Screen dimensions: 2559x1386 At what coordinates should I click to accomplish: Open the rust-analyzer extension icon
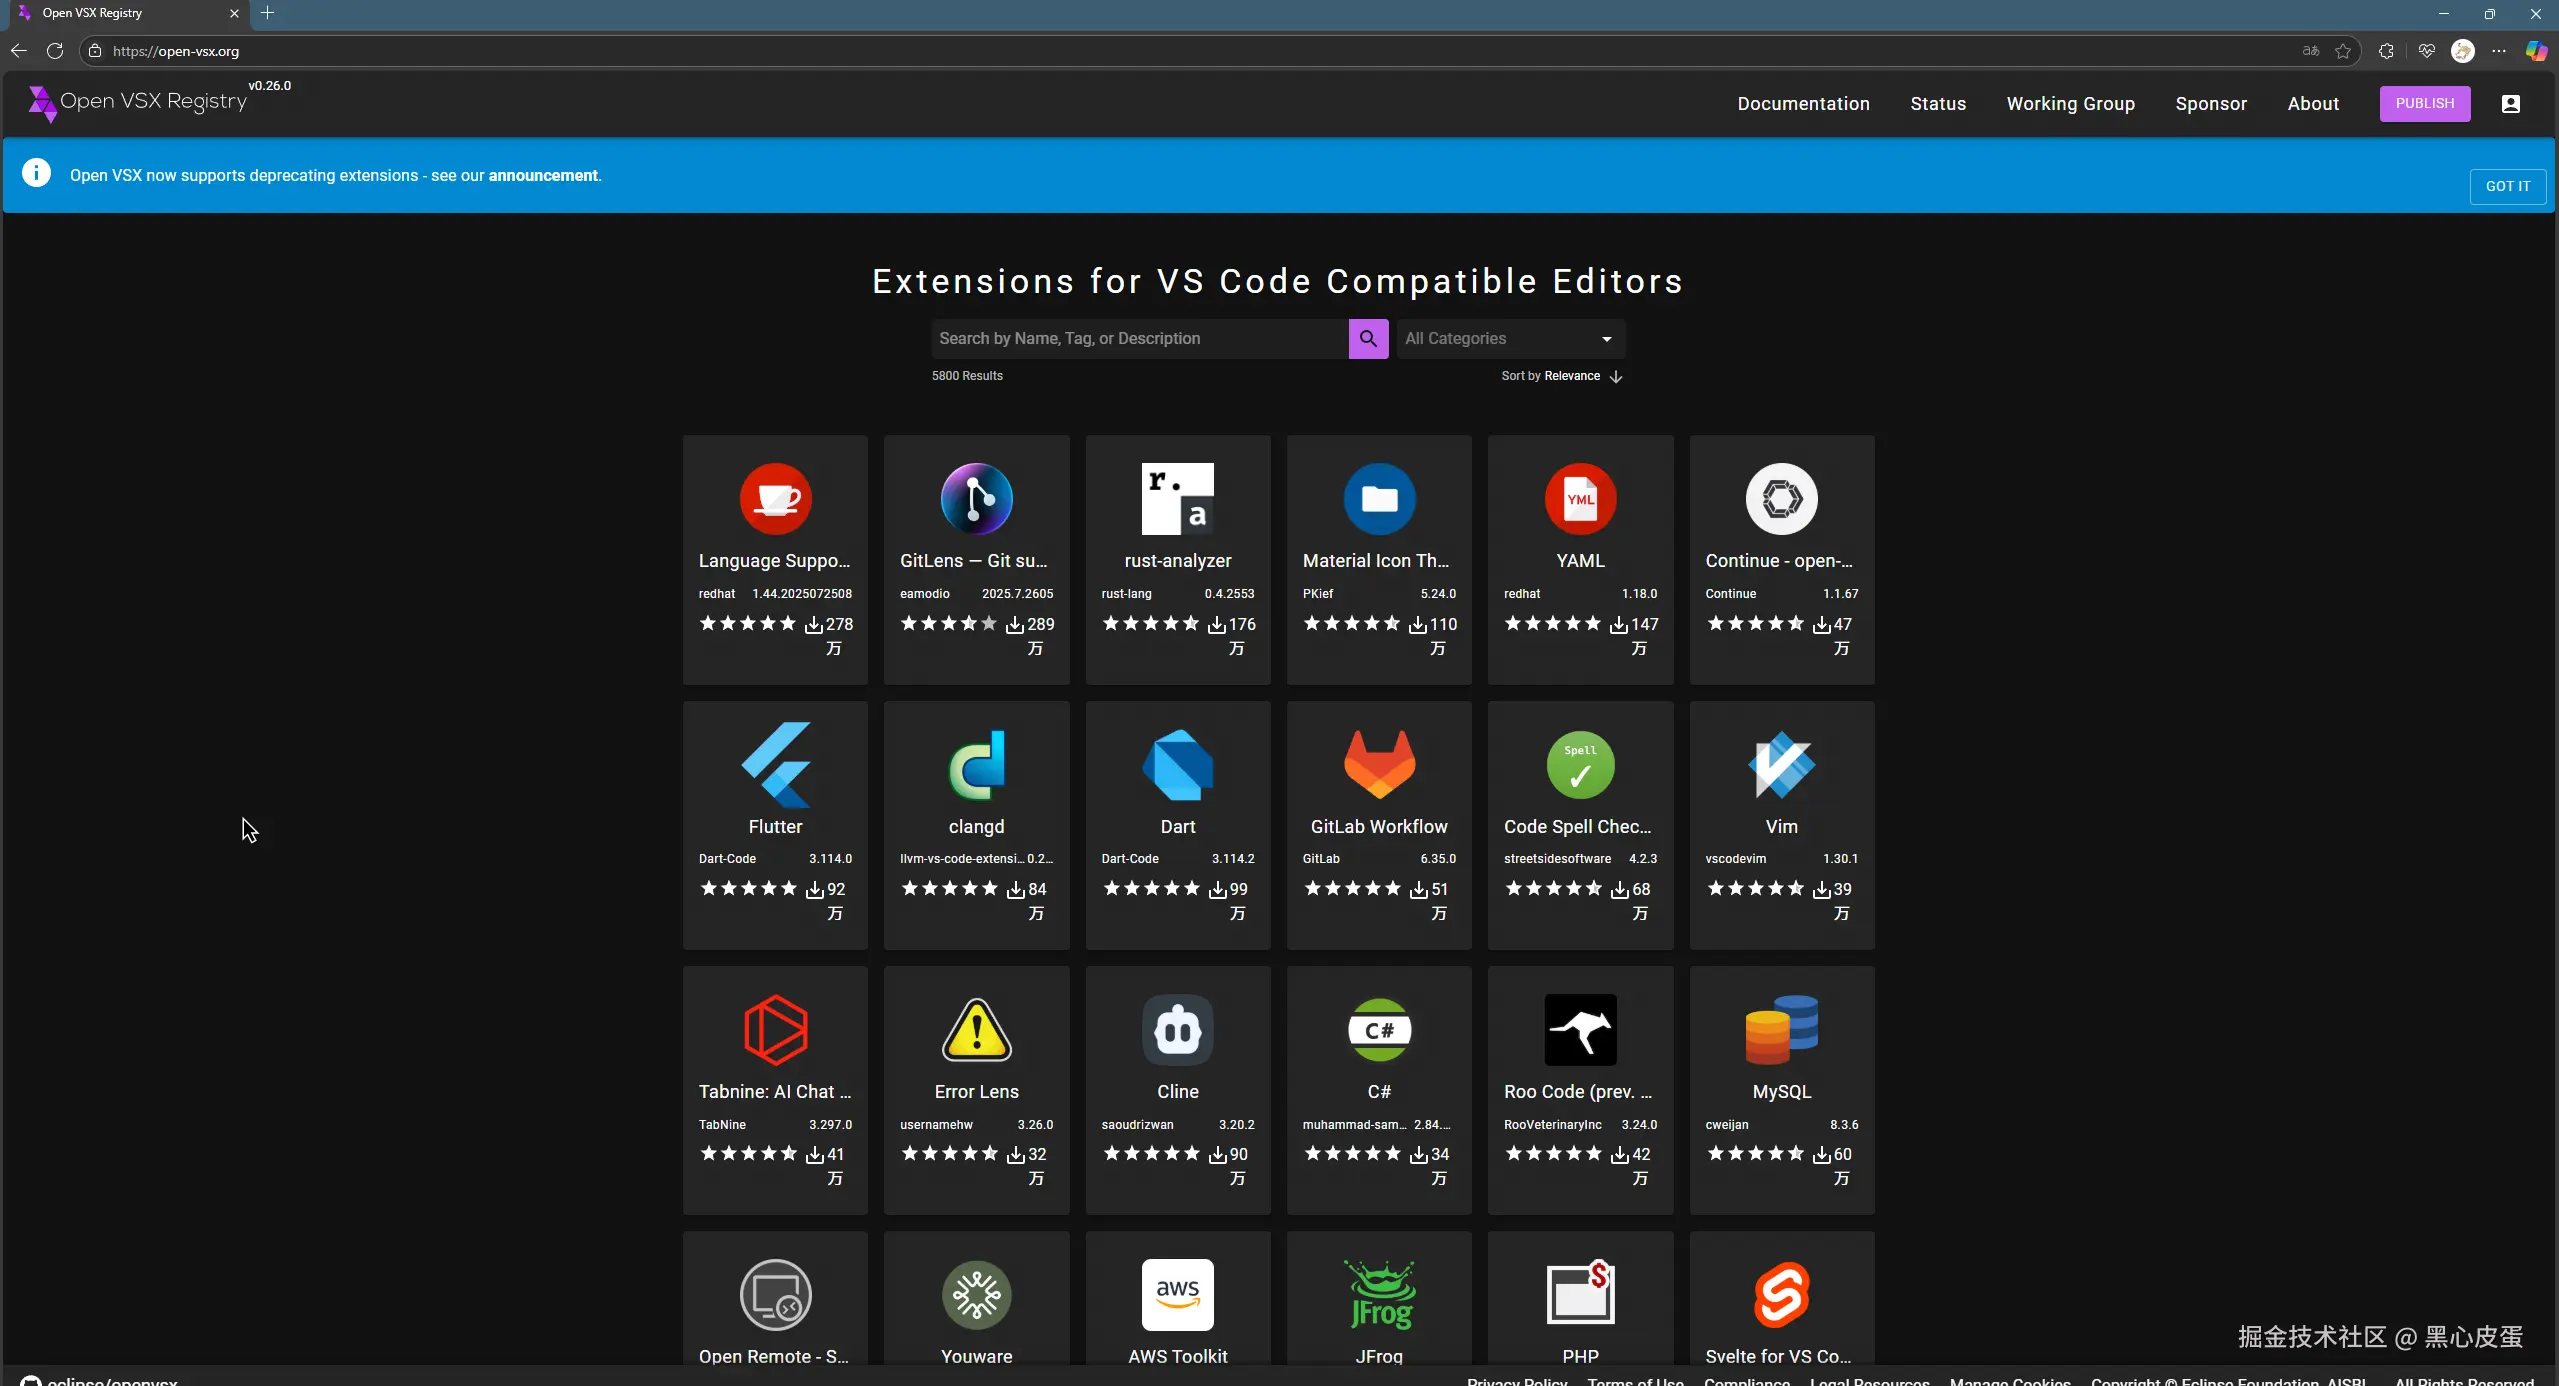point(1177,499)
